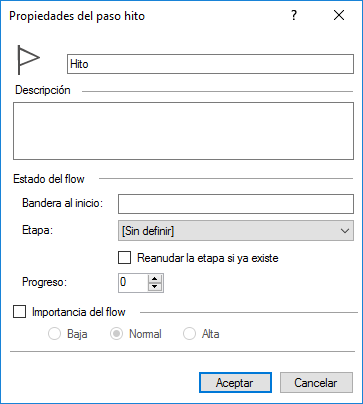Image resolution: width=363 pixels, height=404 pixels.
Task: Decrease Progreso with the down arrow
Action: pos(155,287)
